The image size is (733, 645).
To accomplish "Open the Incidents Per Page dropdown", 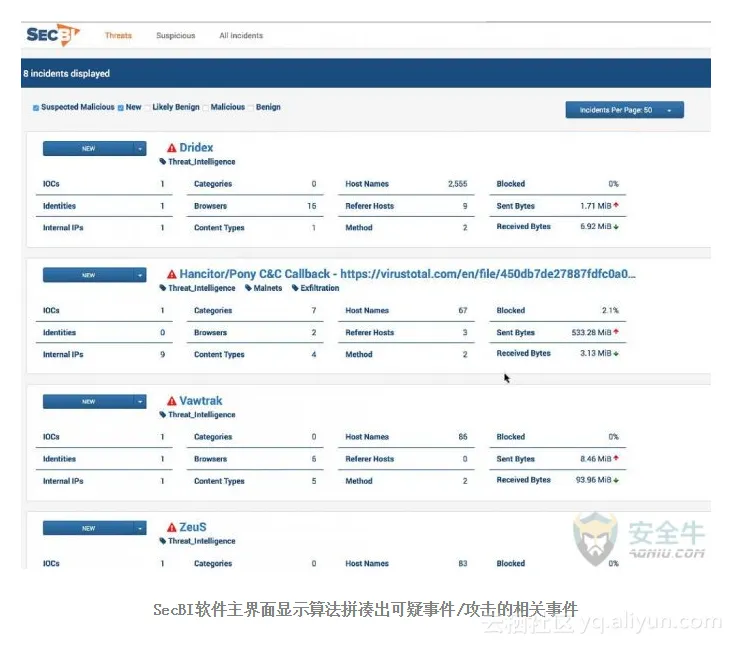I will point(624,110).
